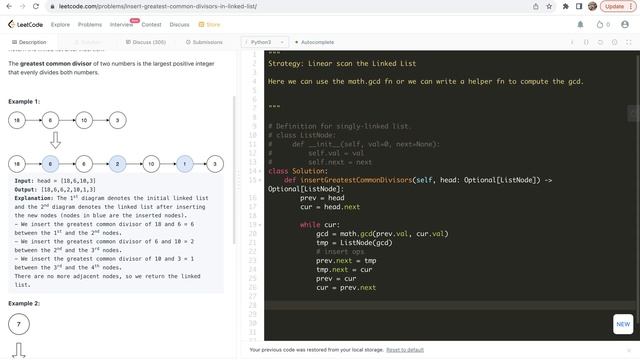The width and height of the screenshot is (640, 360).
Task: Toggle fullscreen editor icon
Action: coord(629,42)
